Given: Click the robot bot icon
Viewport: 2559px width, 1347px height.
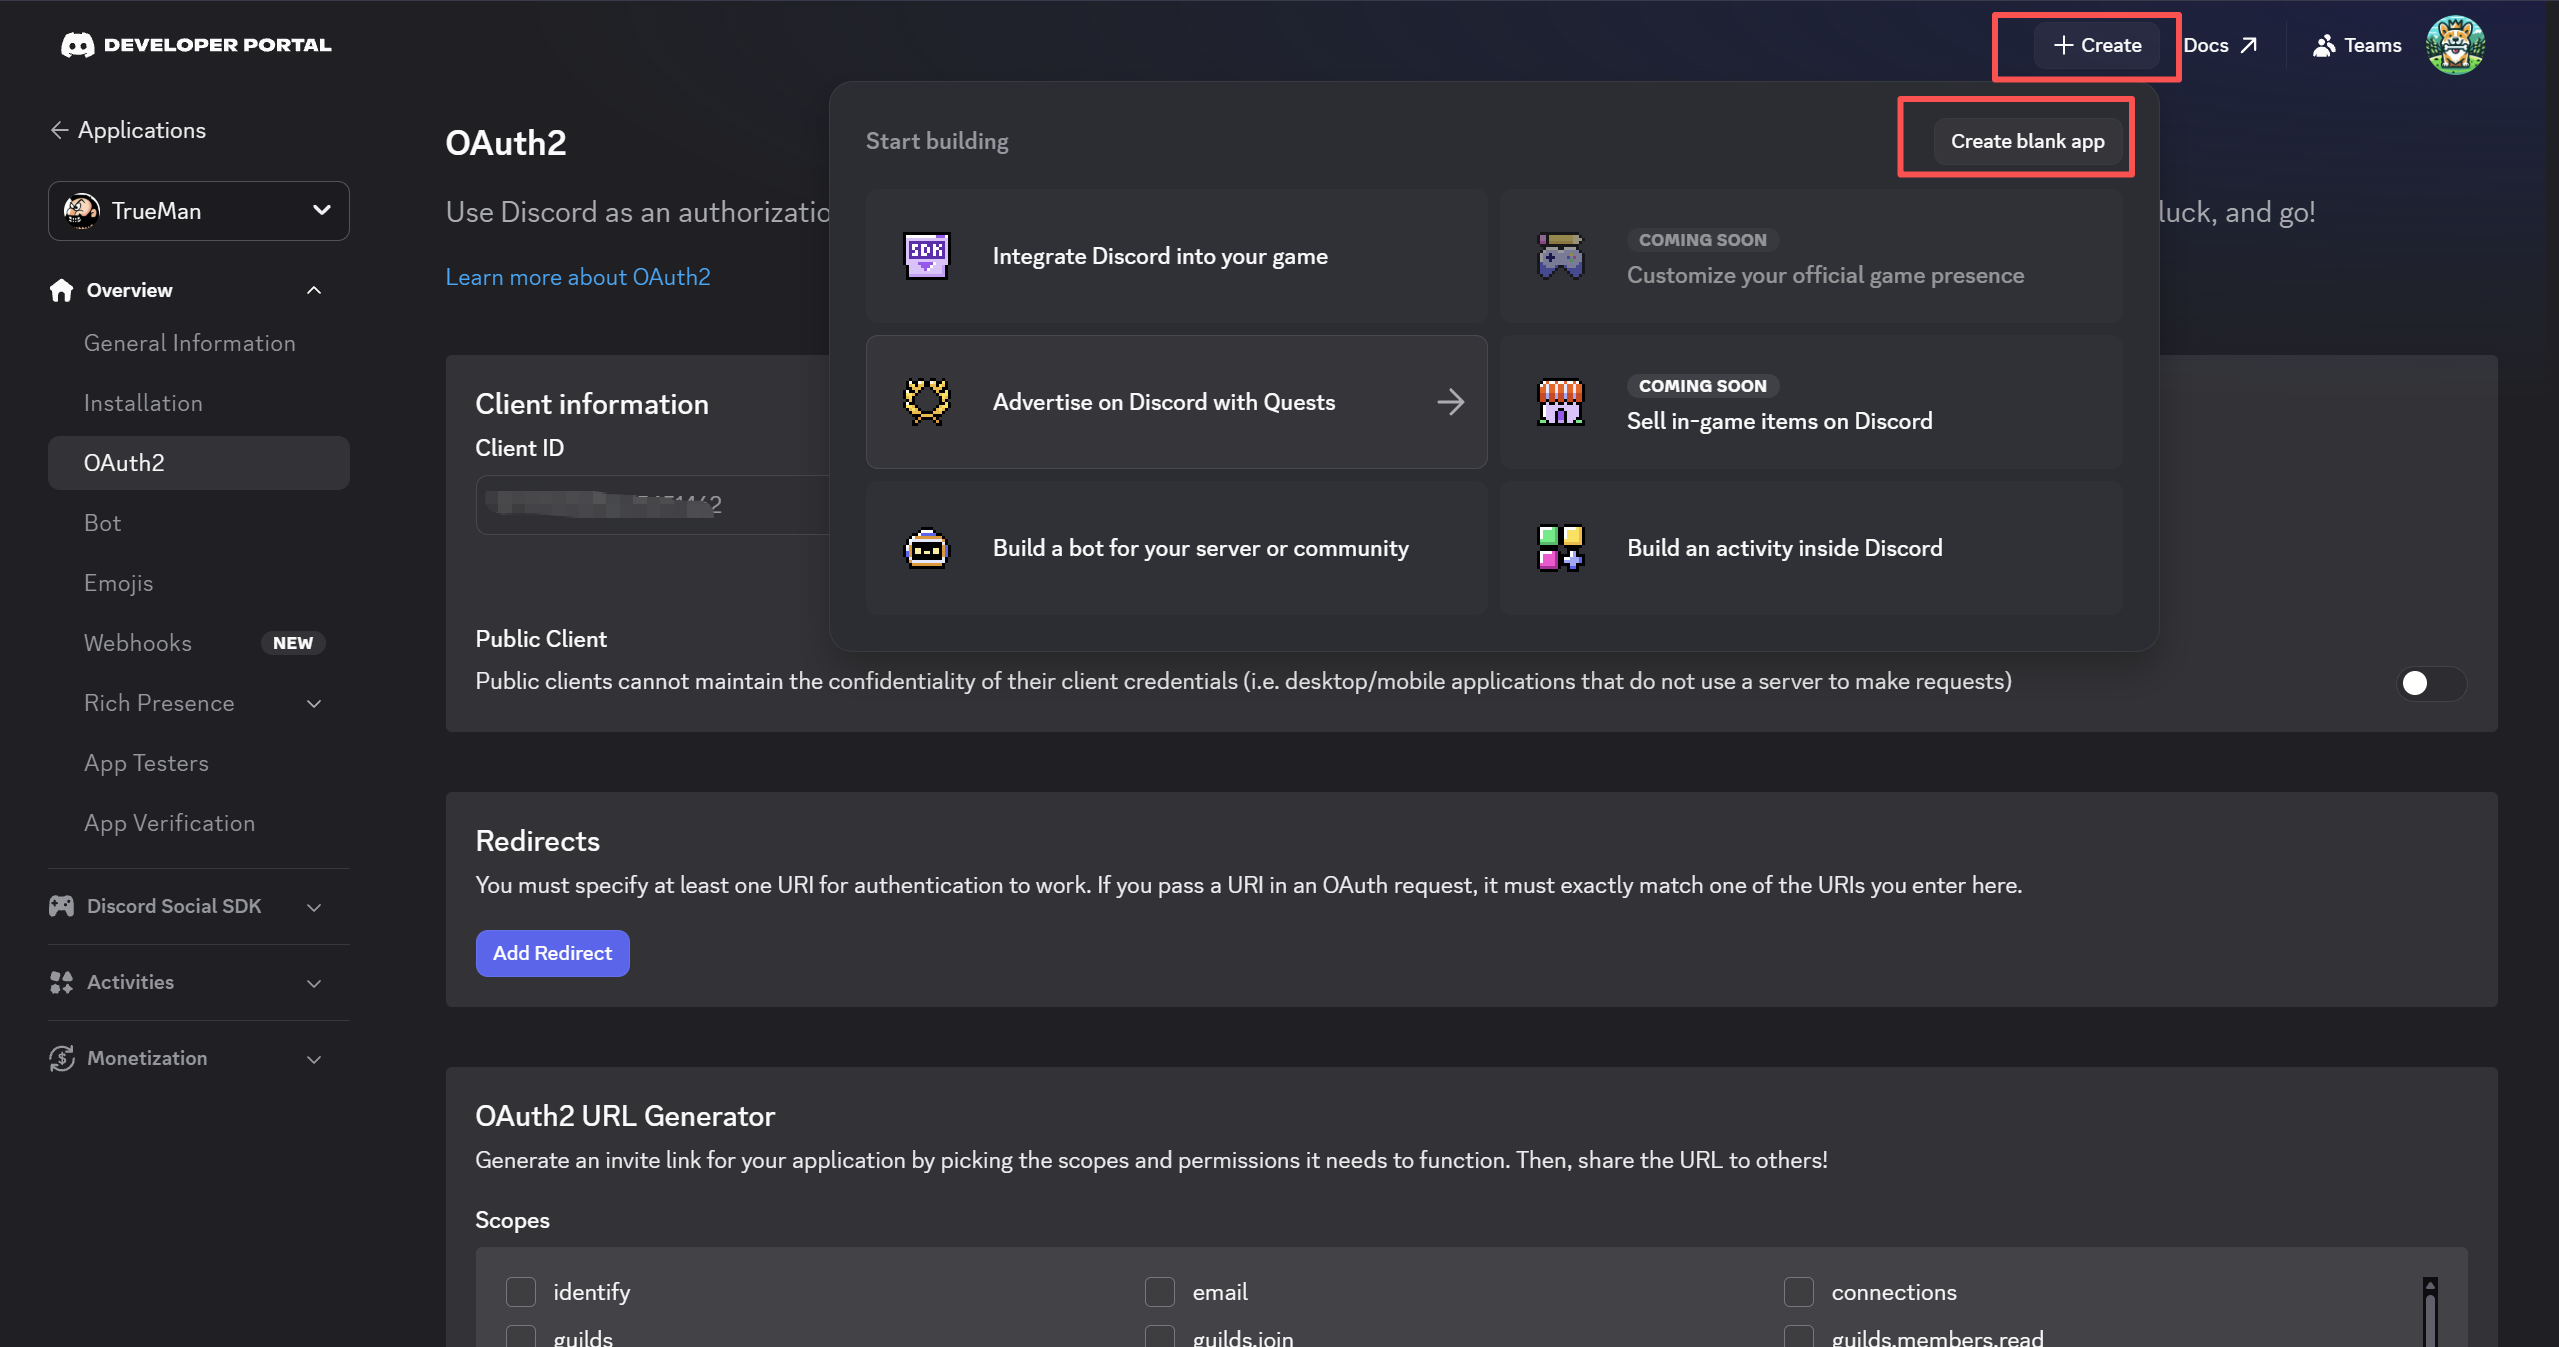Looking at the screenshot, I should 926,548.
